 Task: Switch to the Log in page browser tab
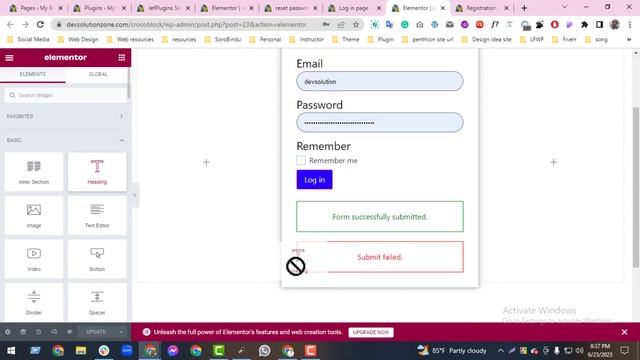353,8
